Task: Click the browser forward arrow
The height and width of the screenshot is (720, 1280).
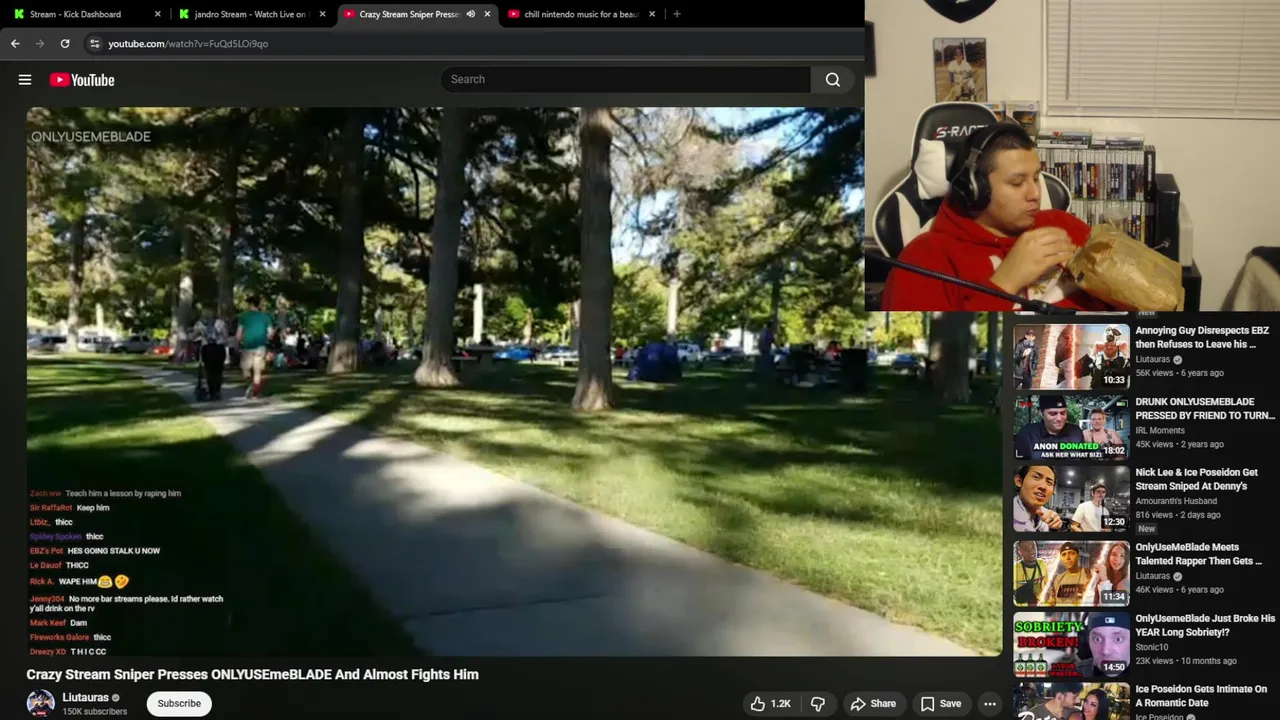Action: click(x=40, y=43)
